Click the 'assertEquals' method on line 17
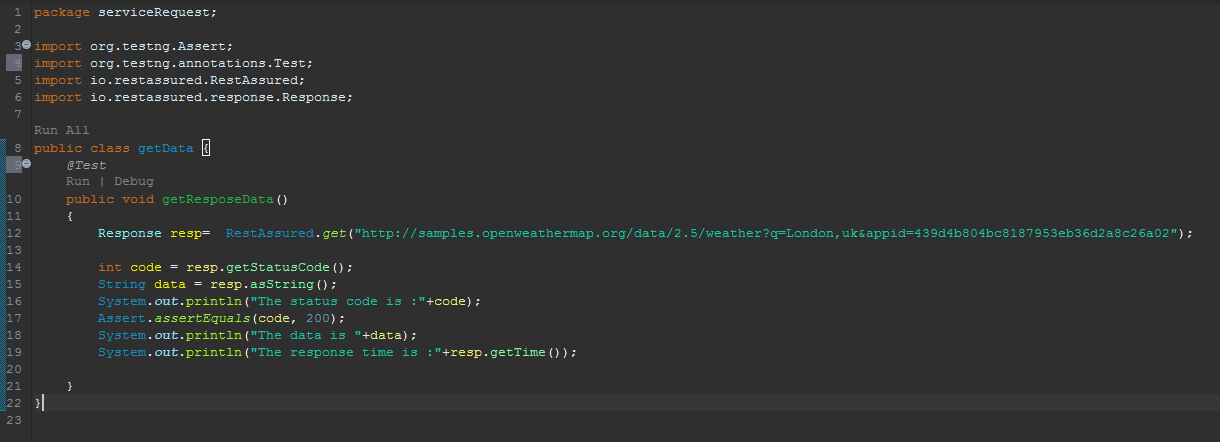 [x=202, y=318]
